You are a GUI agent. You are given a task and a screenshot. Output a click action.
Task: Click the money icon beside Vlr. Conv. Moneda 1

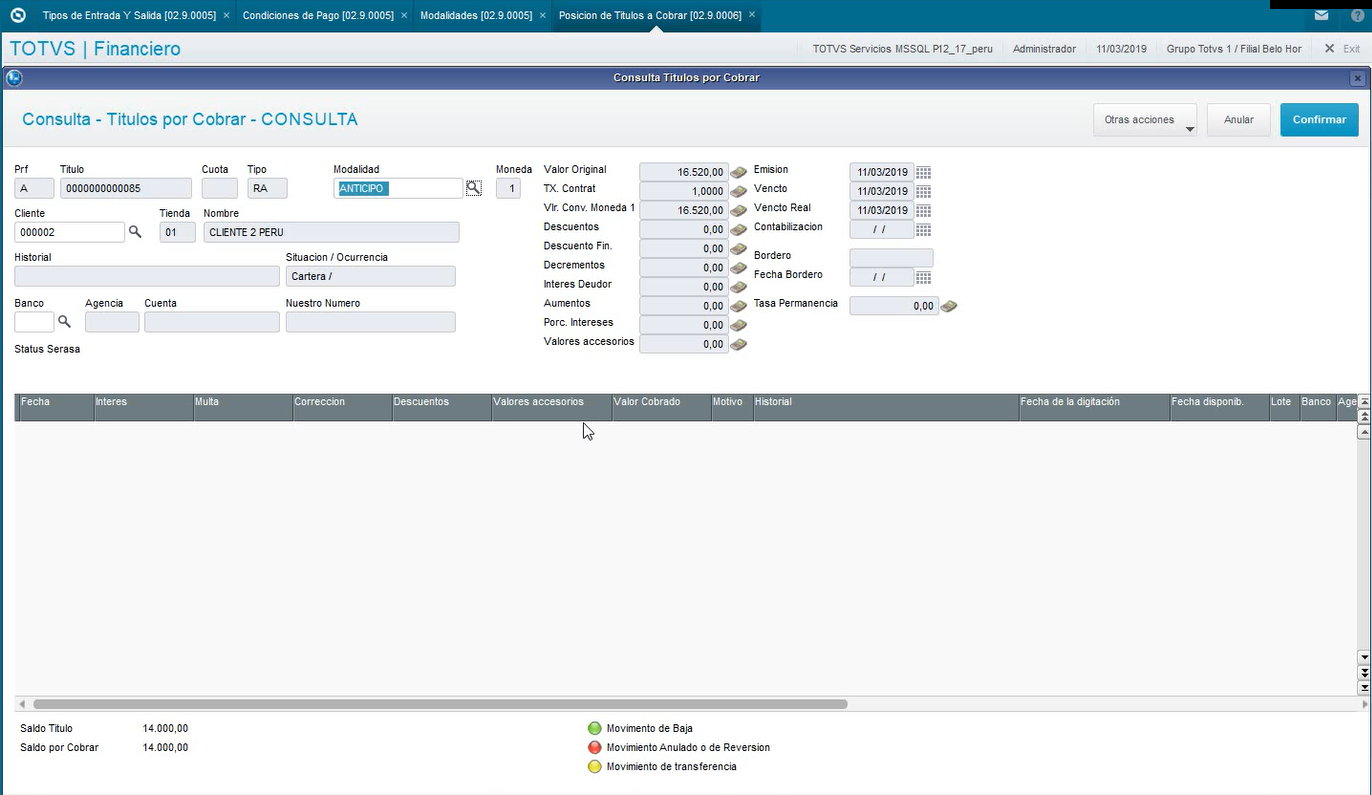[739, 211]
